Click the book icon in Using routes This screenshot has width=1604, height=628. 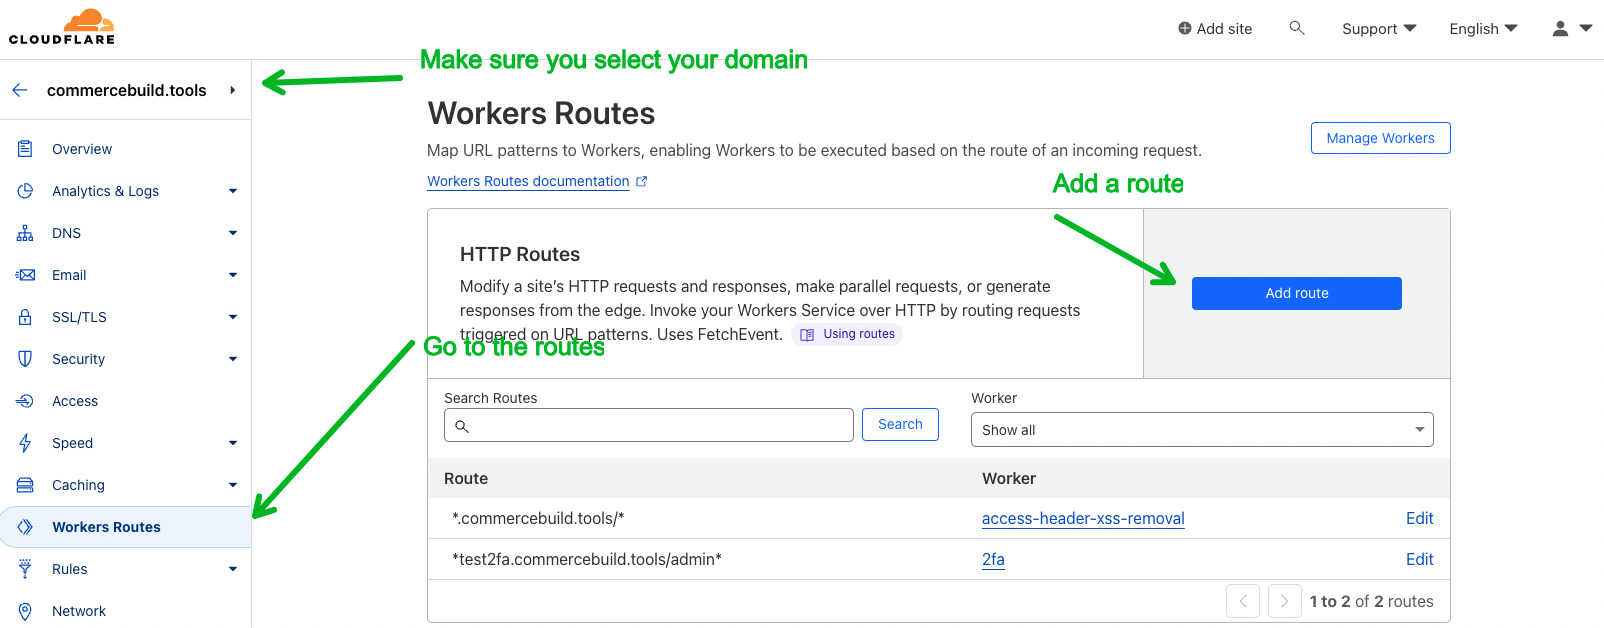point(807,335)
